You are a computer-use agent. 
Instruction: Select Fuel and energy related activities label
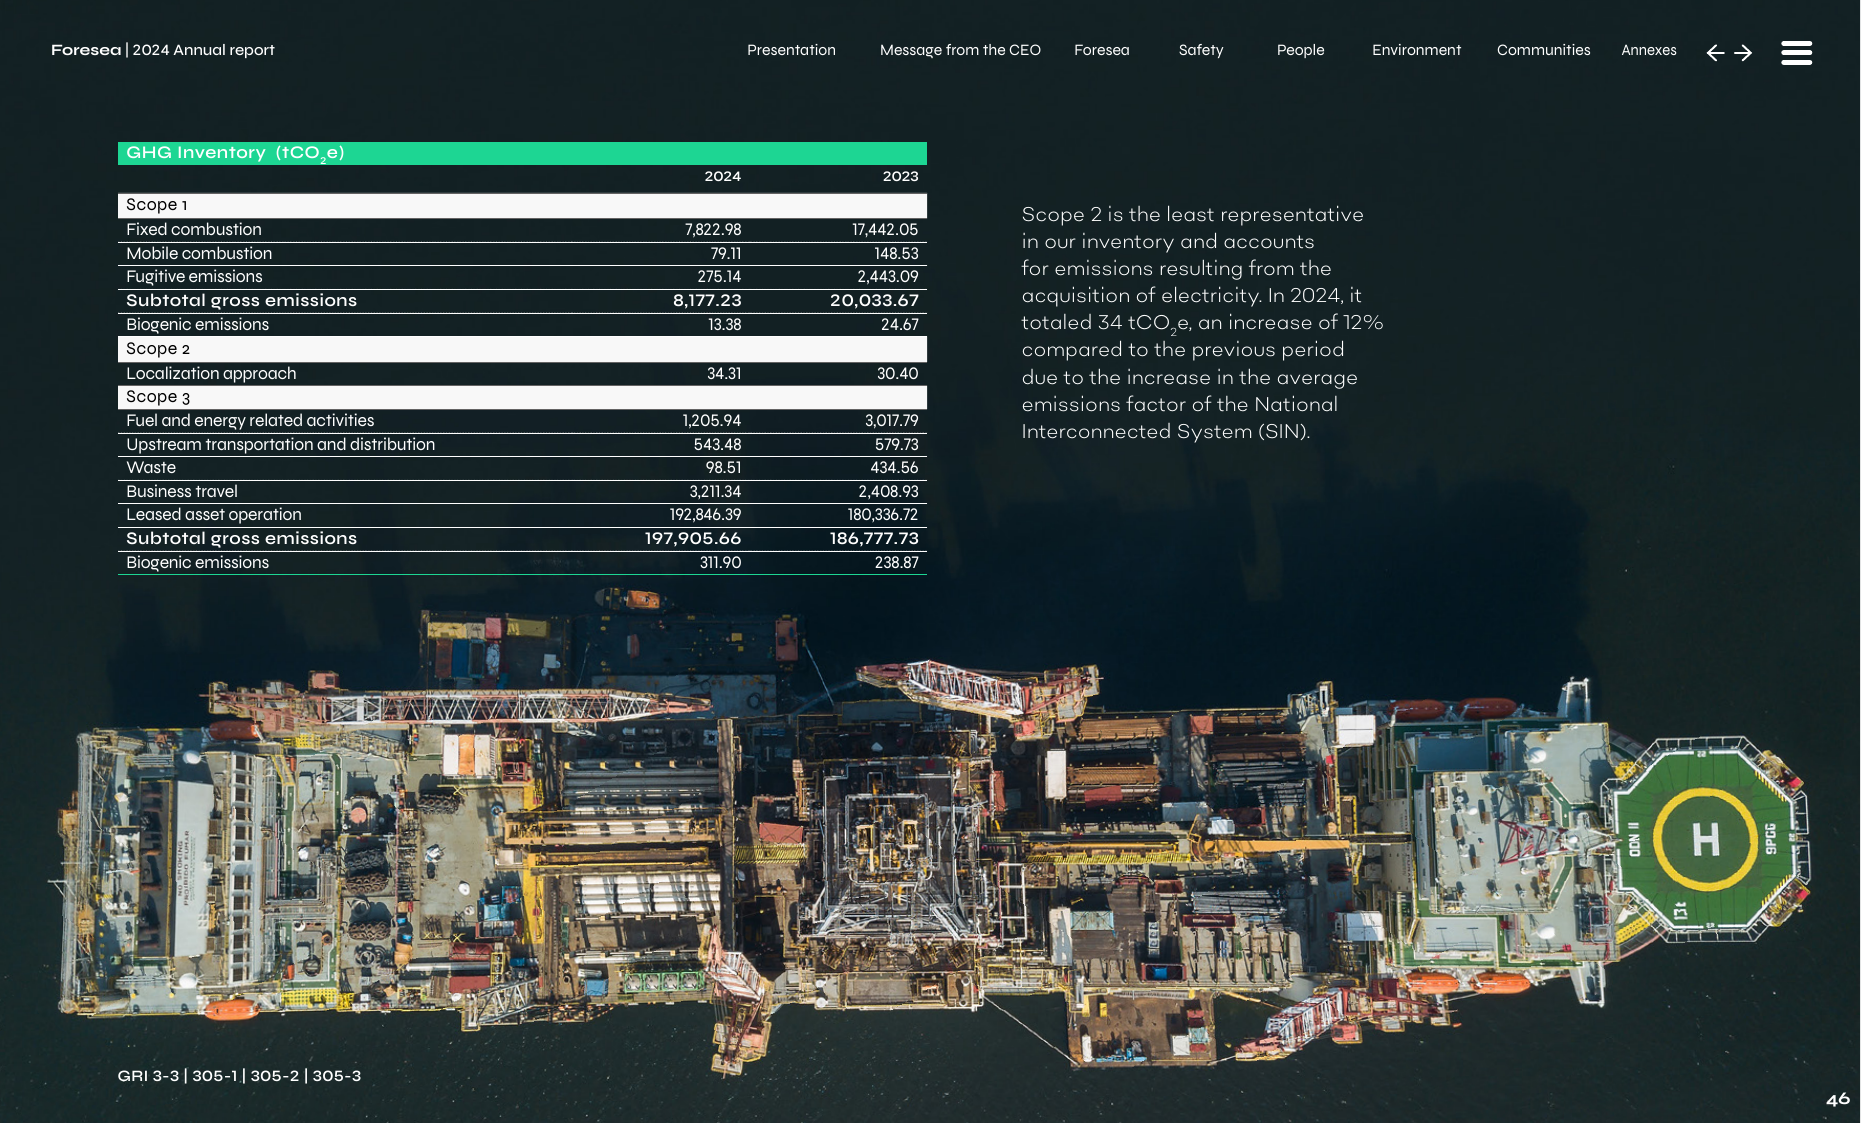[x=250, y=421]
